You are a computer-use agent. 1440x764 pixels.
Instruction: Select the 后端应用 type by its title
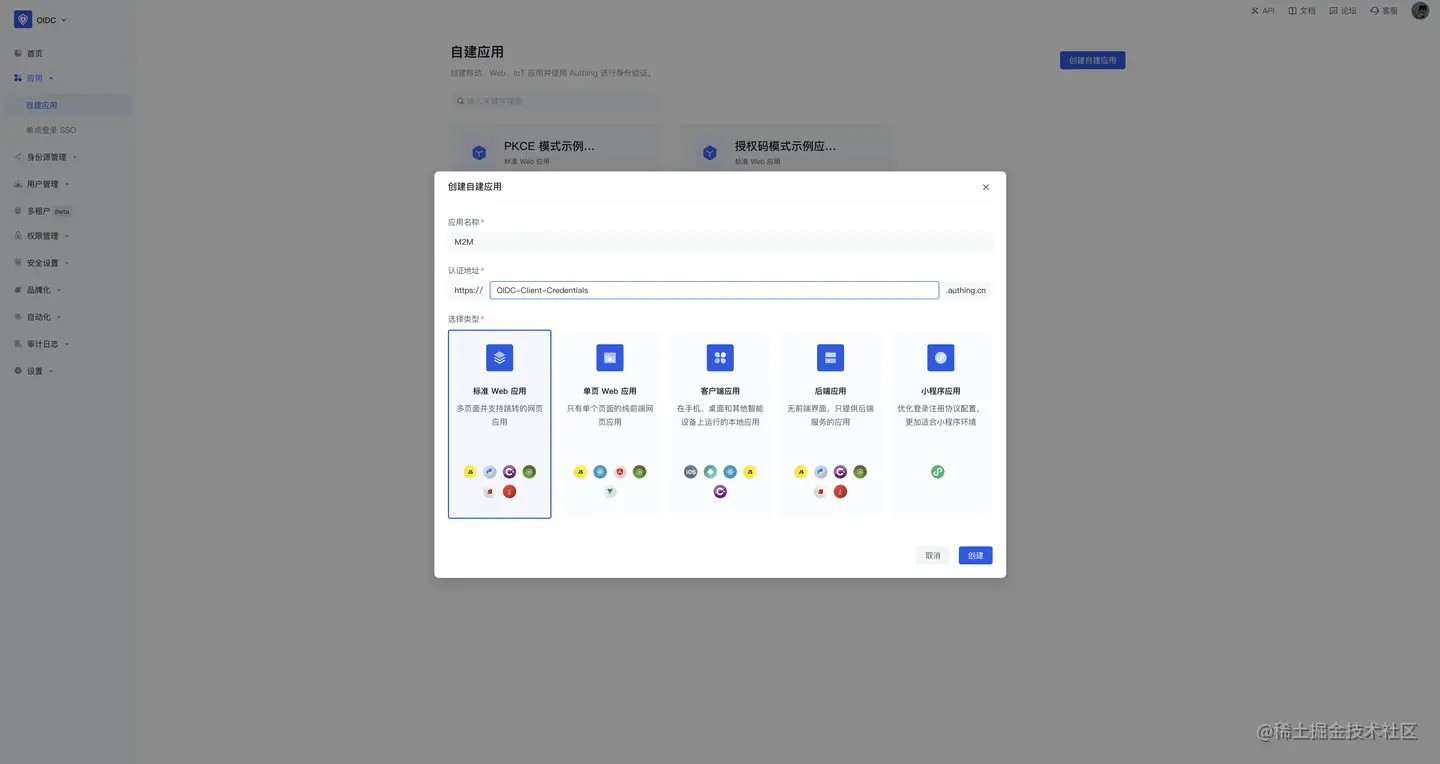click(830, 391)
